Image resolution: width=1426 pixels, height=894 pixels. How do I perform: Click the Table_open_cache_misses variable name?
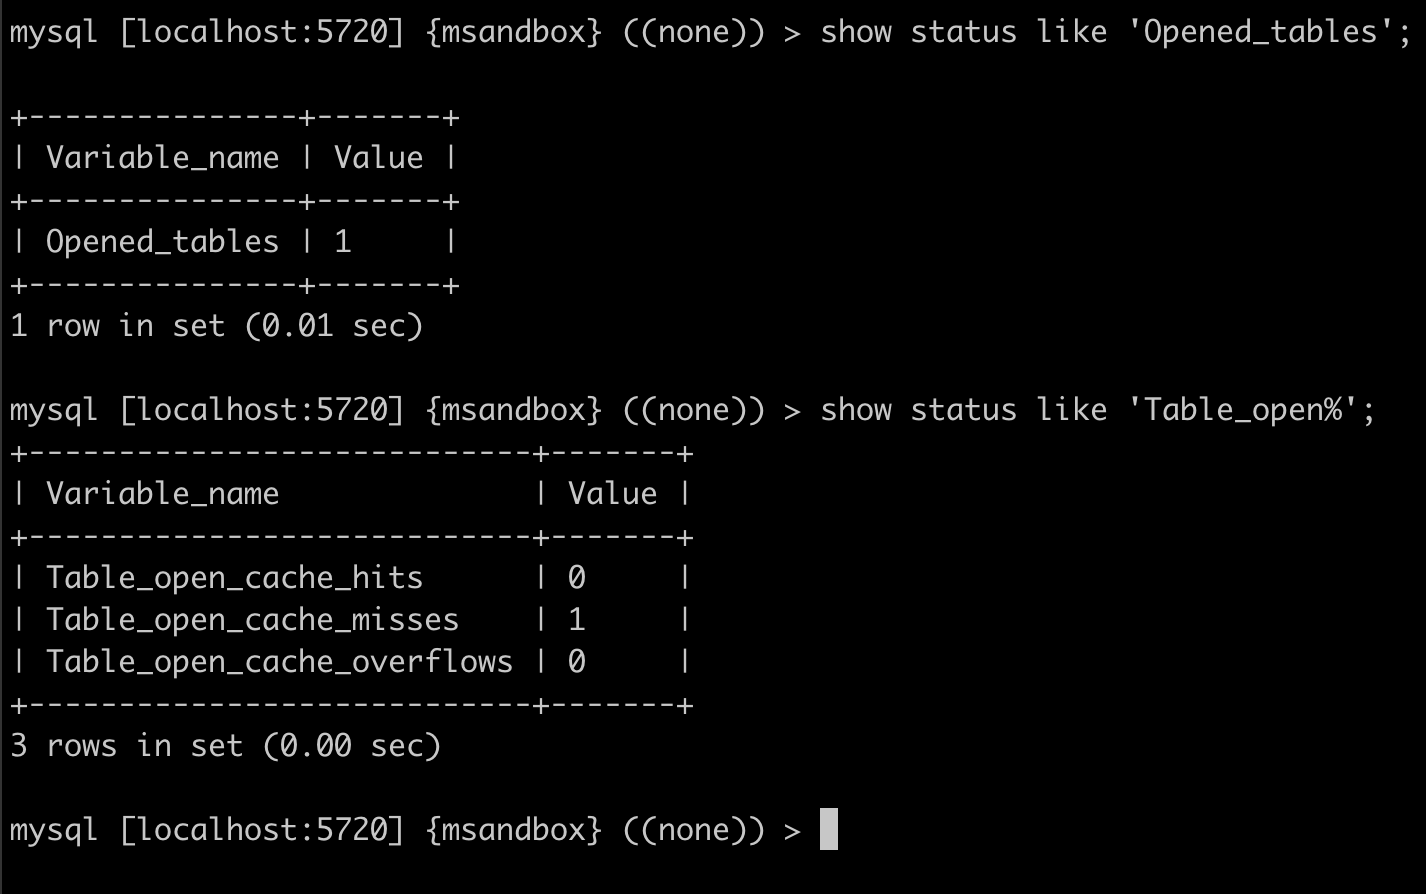[x=252, y=620]
